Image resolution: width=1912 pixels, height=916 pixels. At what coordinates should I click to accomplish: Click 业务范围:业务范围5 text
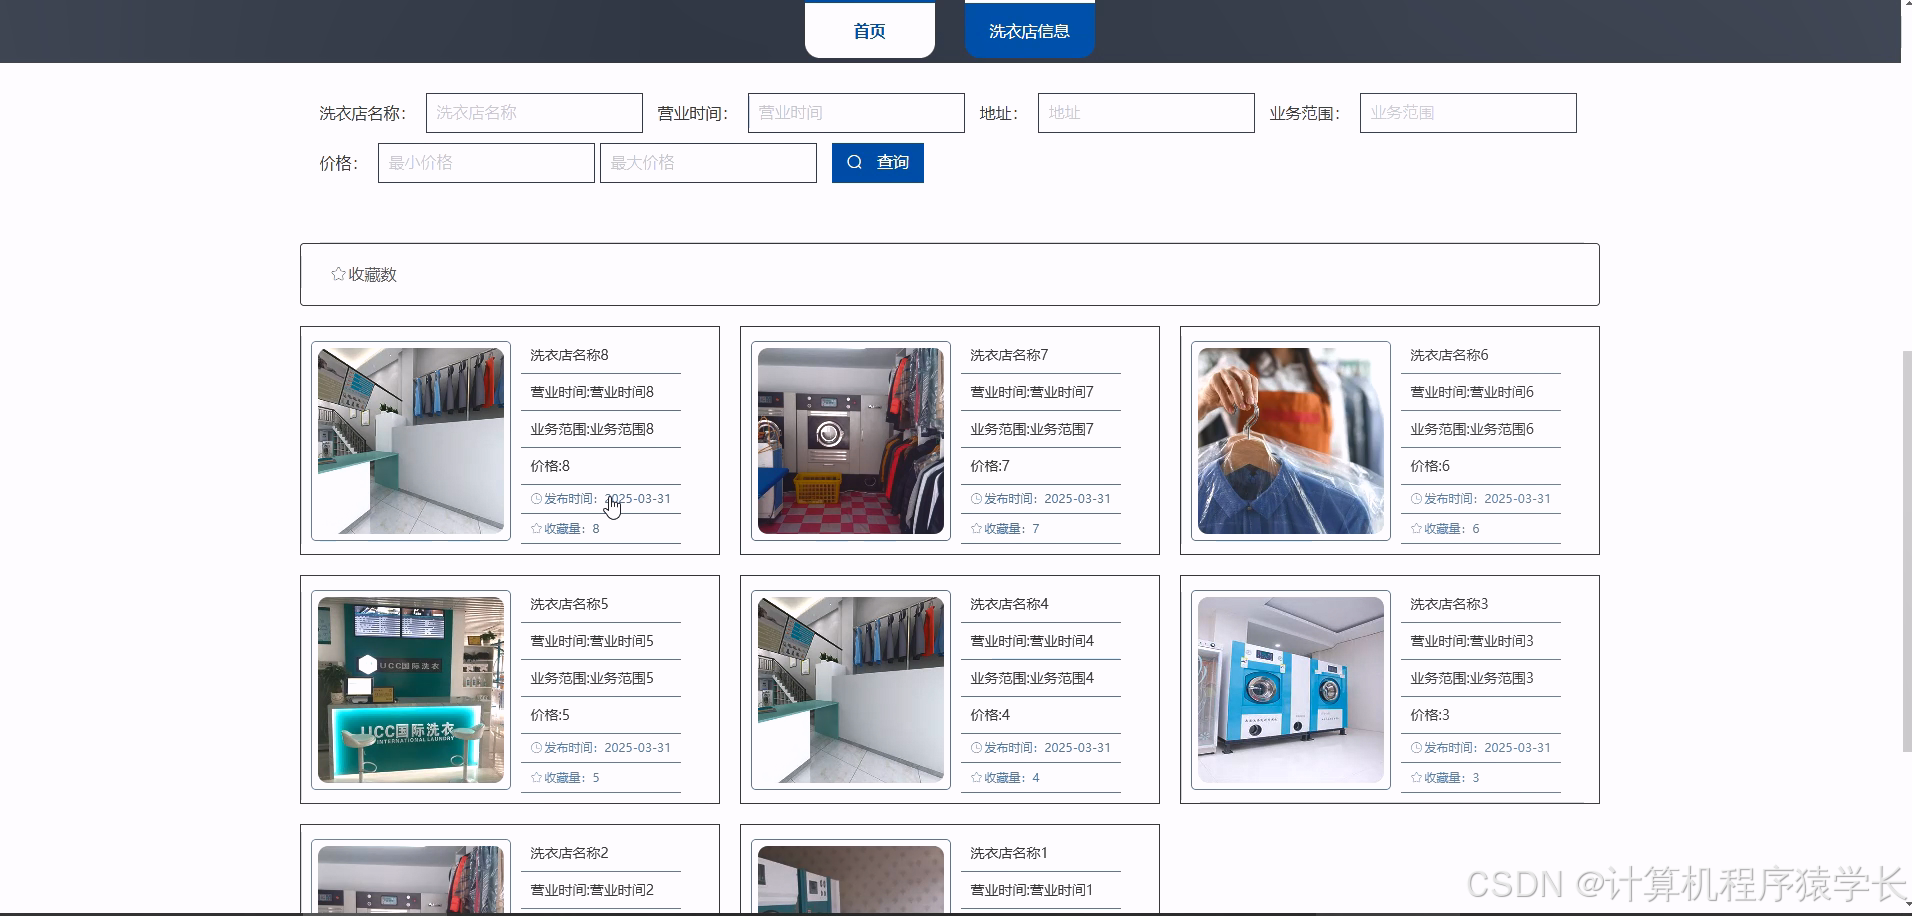coord(592,678)
